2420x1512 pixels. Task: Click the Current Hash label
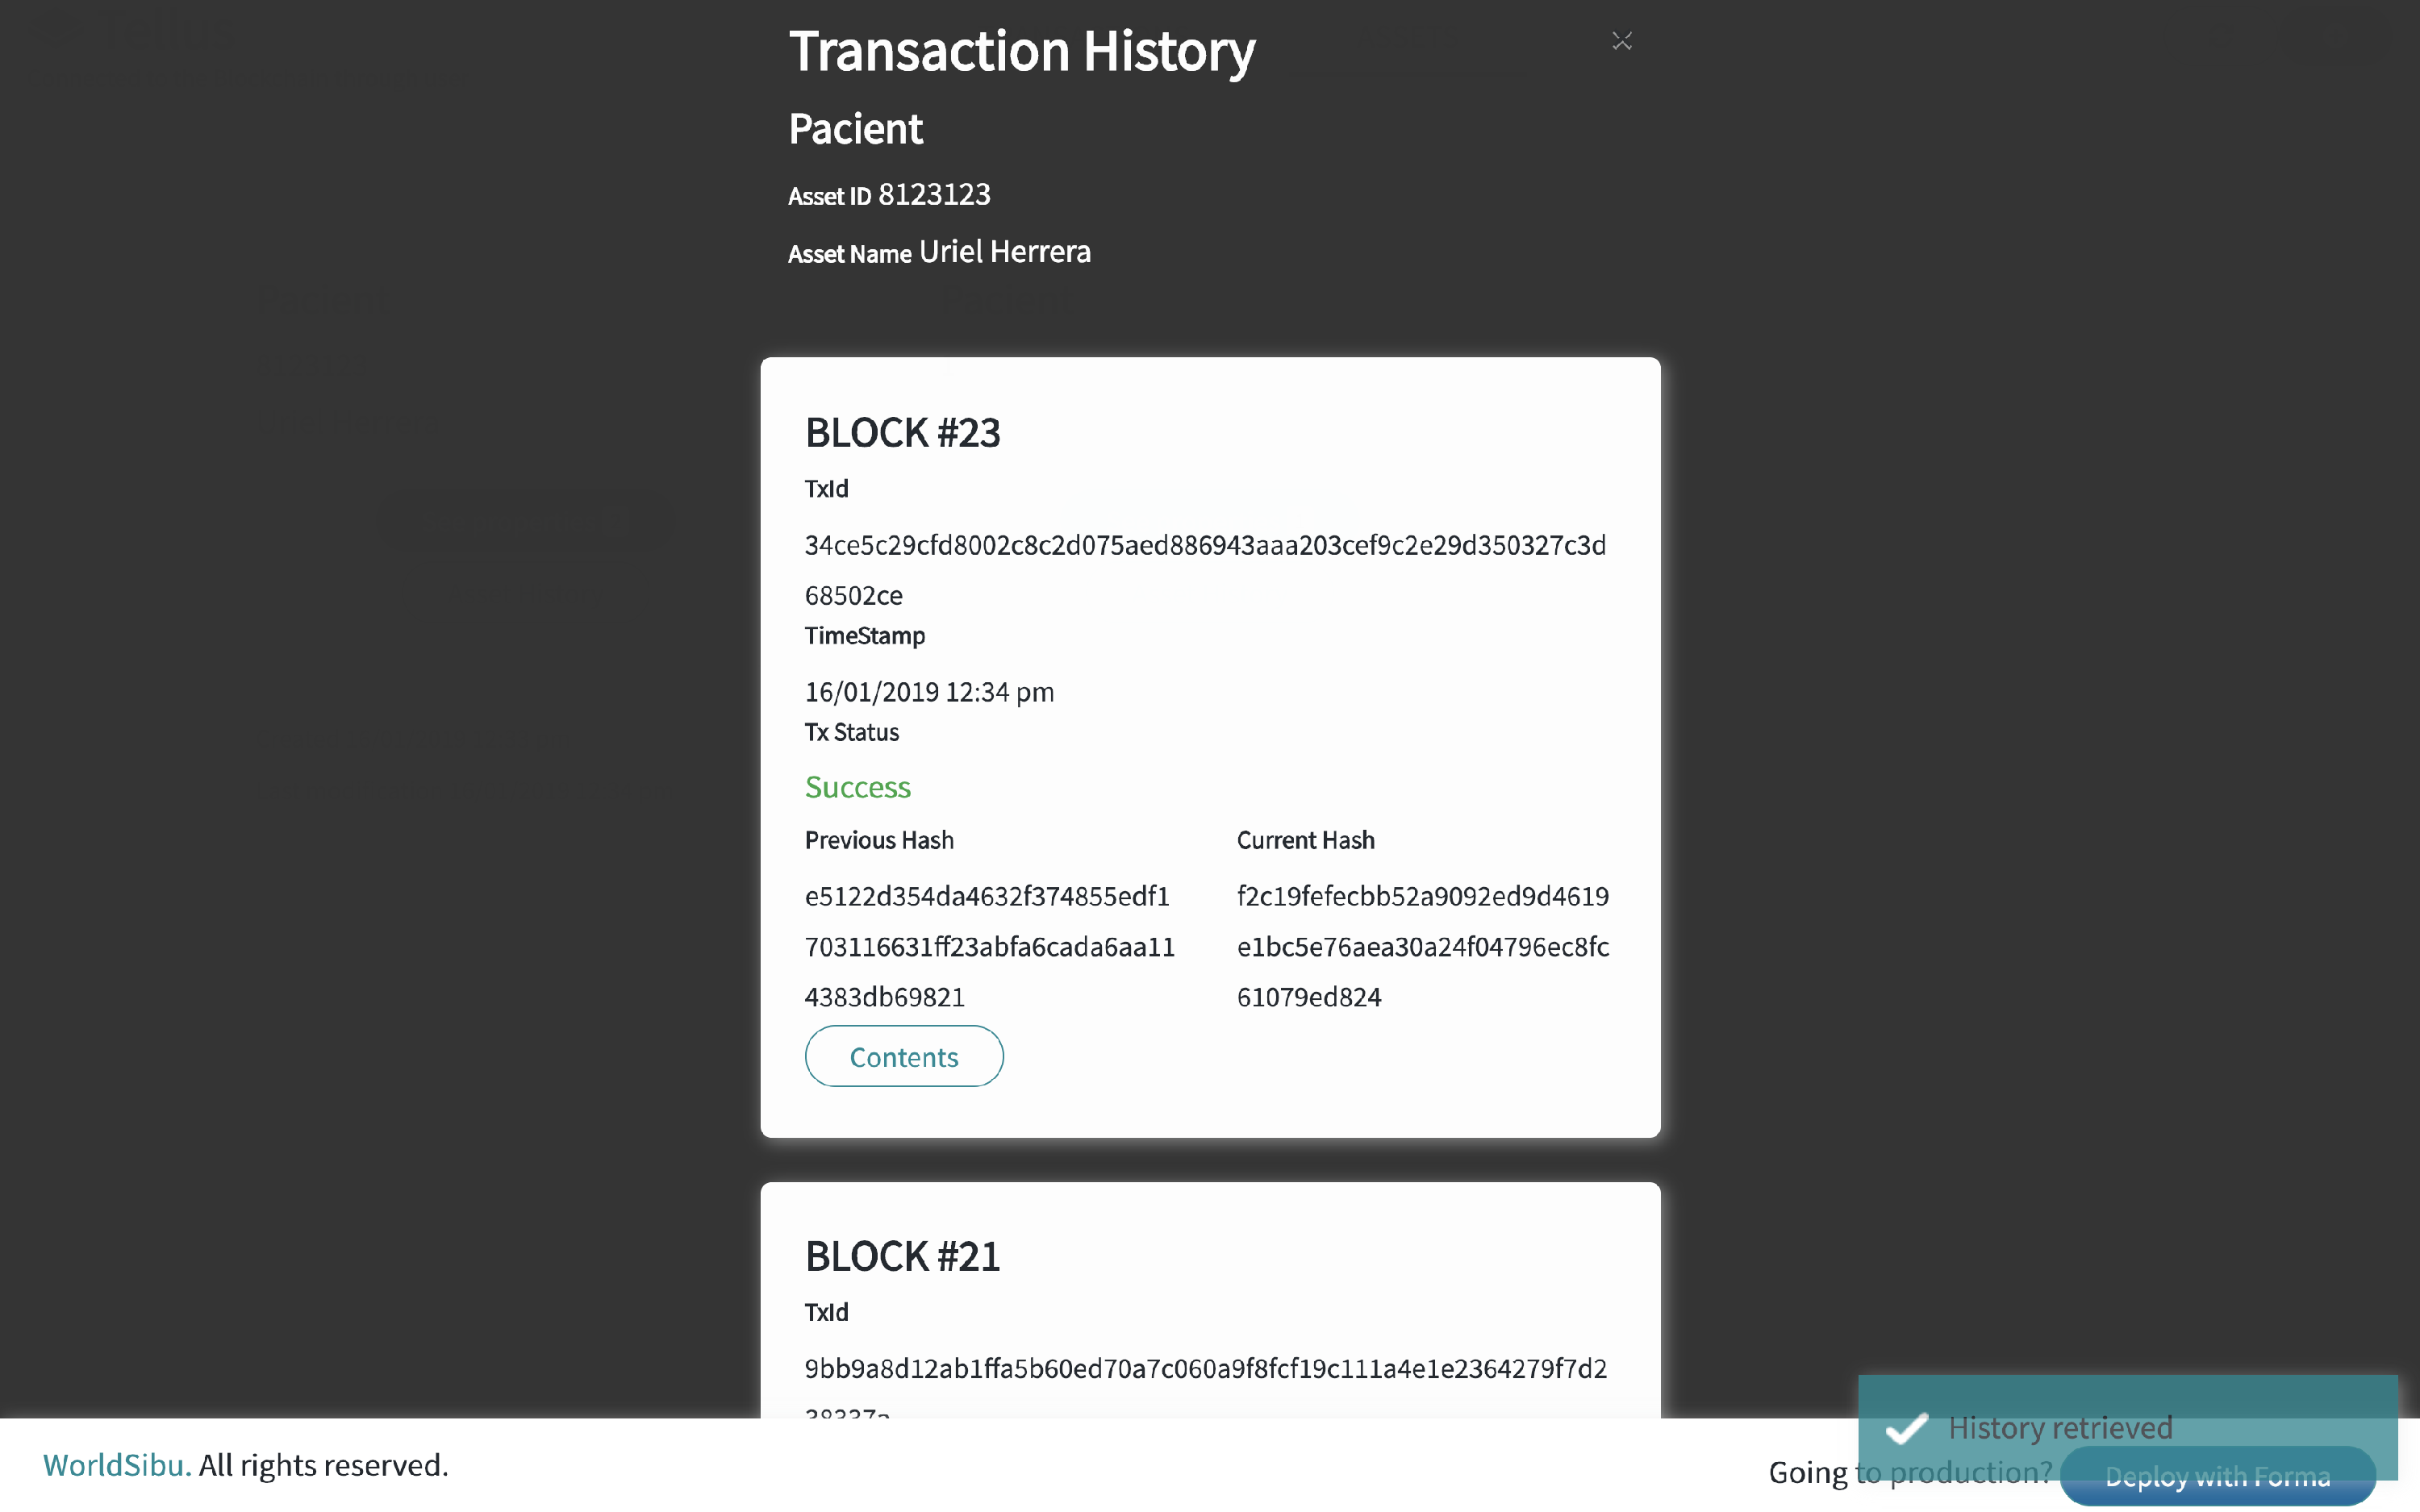(x=1305, y=840)
